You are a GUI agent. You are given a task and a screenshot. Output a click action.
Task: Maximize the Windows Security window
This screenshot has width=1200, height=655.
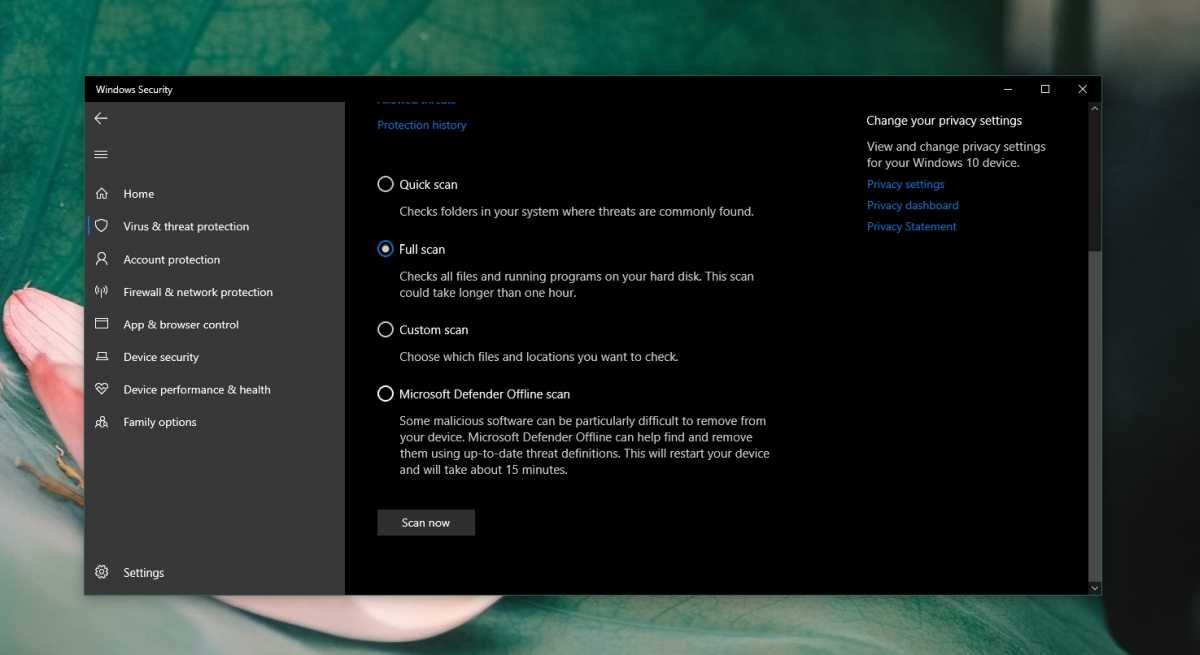click(x=1045, y=89)
